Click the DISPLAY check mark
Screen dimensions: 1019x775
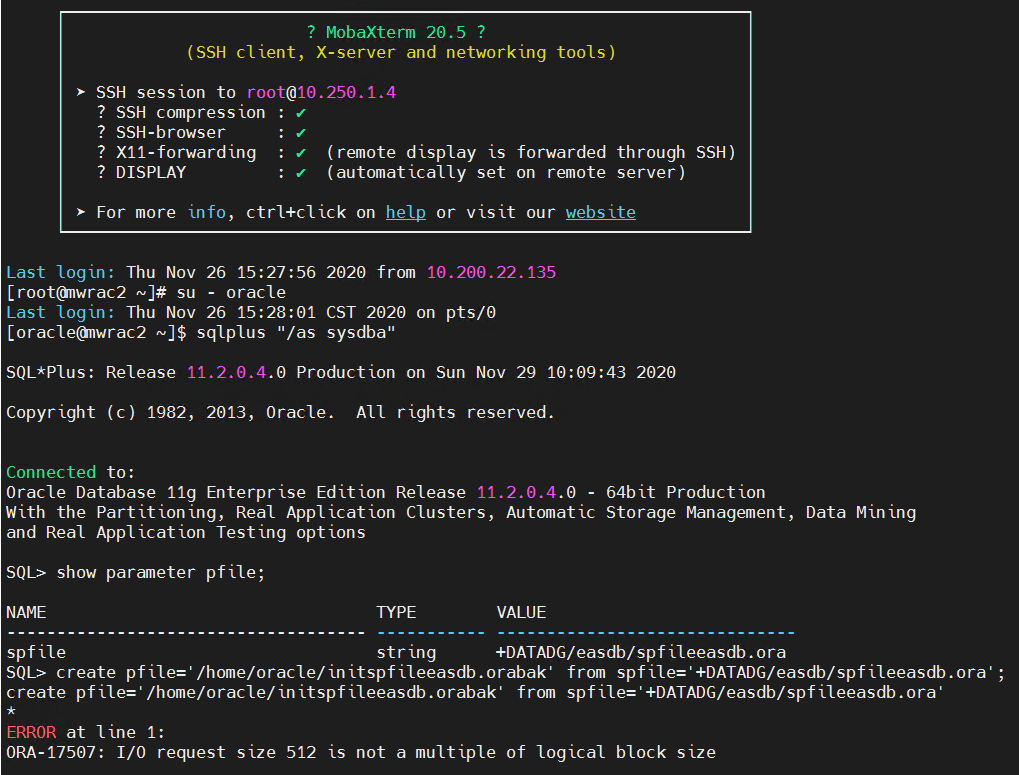301,173
